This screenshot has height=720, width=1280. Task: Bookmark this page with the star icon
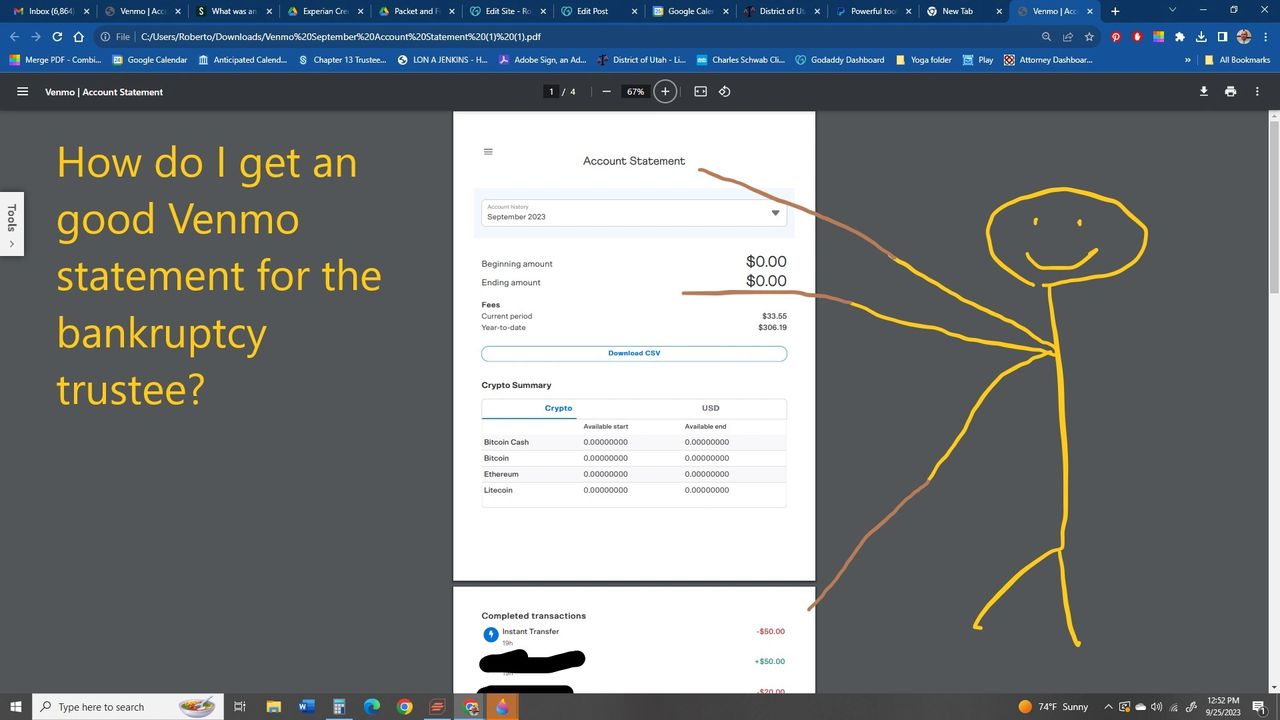coord(1089,37)
